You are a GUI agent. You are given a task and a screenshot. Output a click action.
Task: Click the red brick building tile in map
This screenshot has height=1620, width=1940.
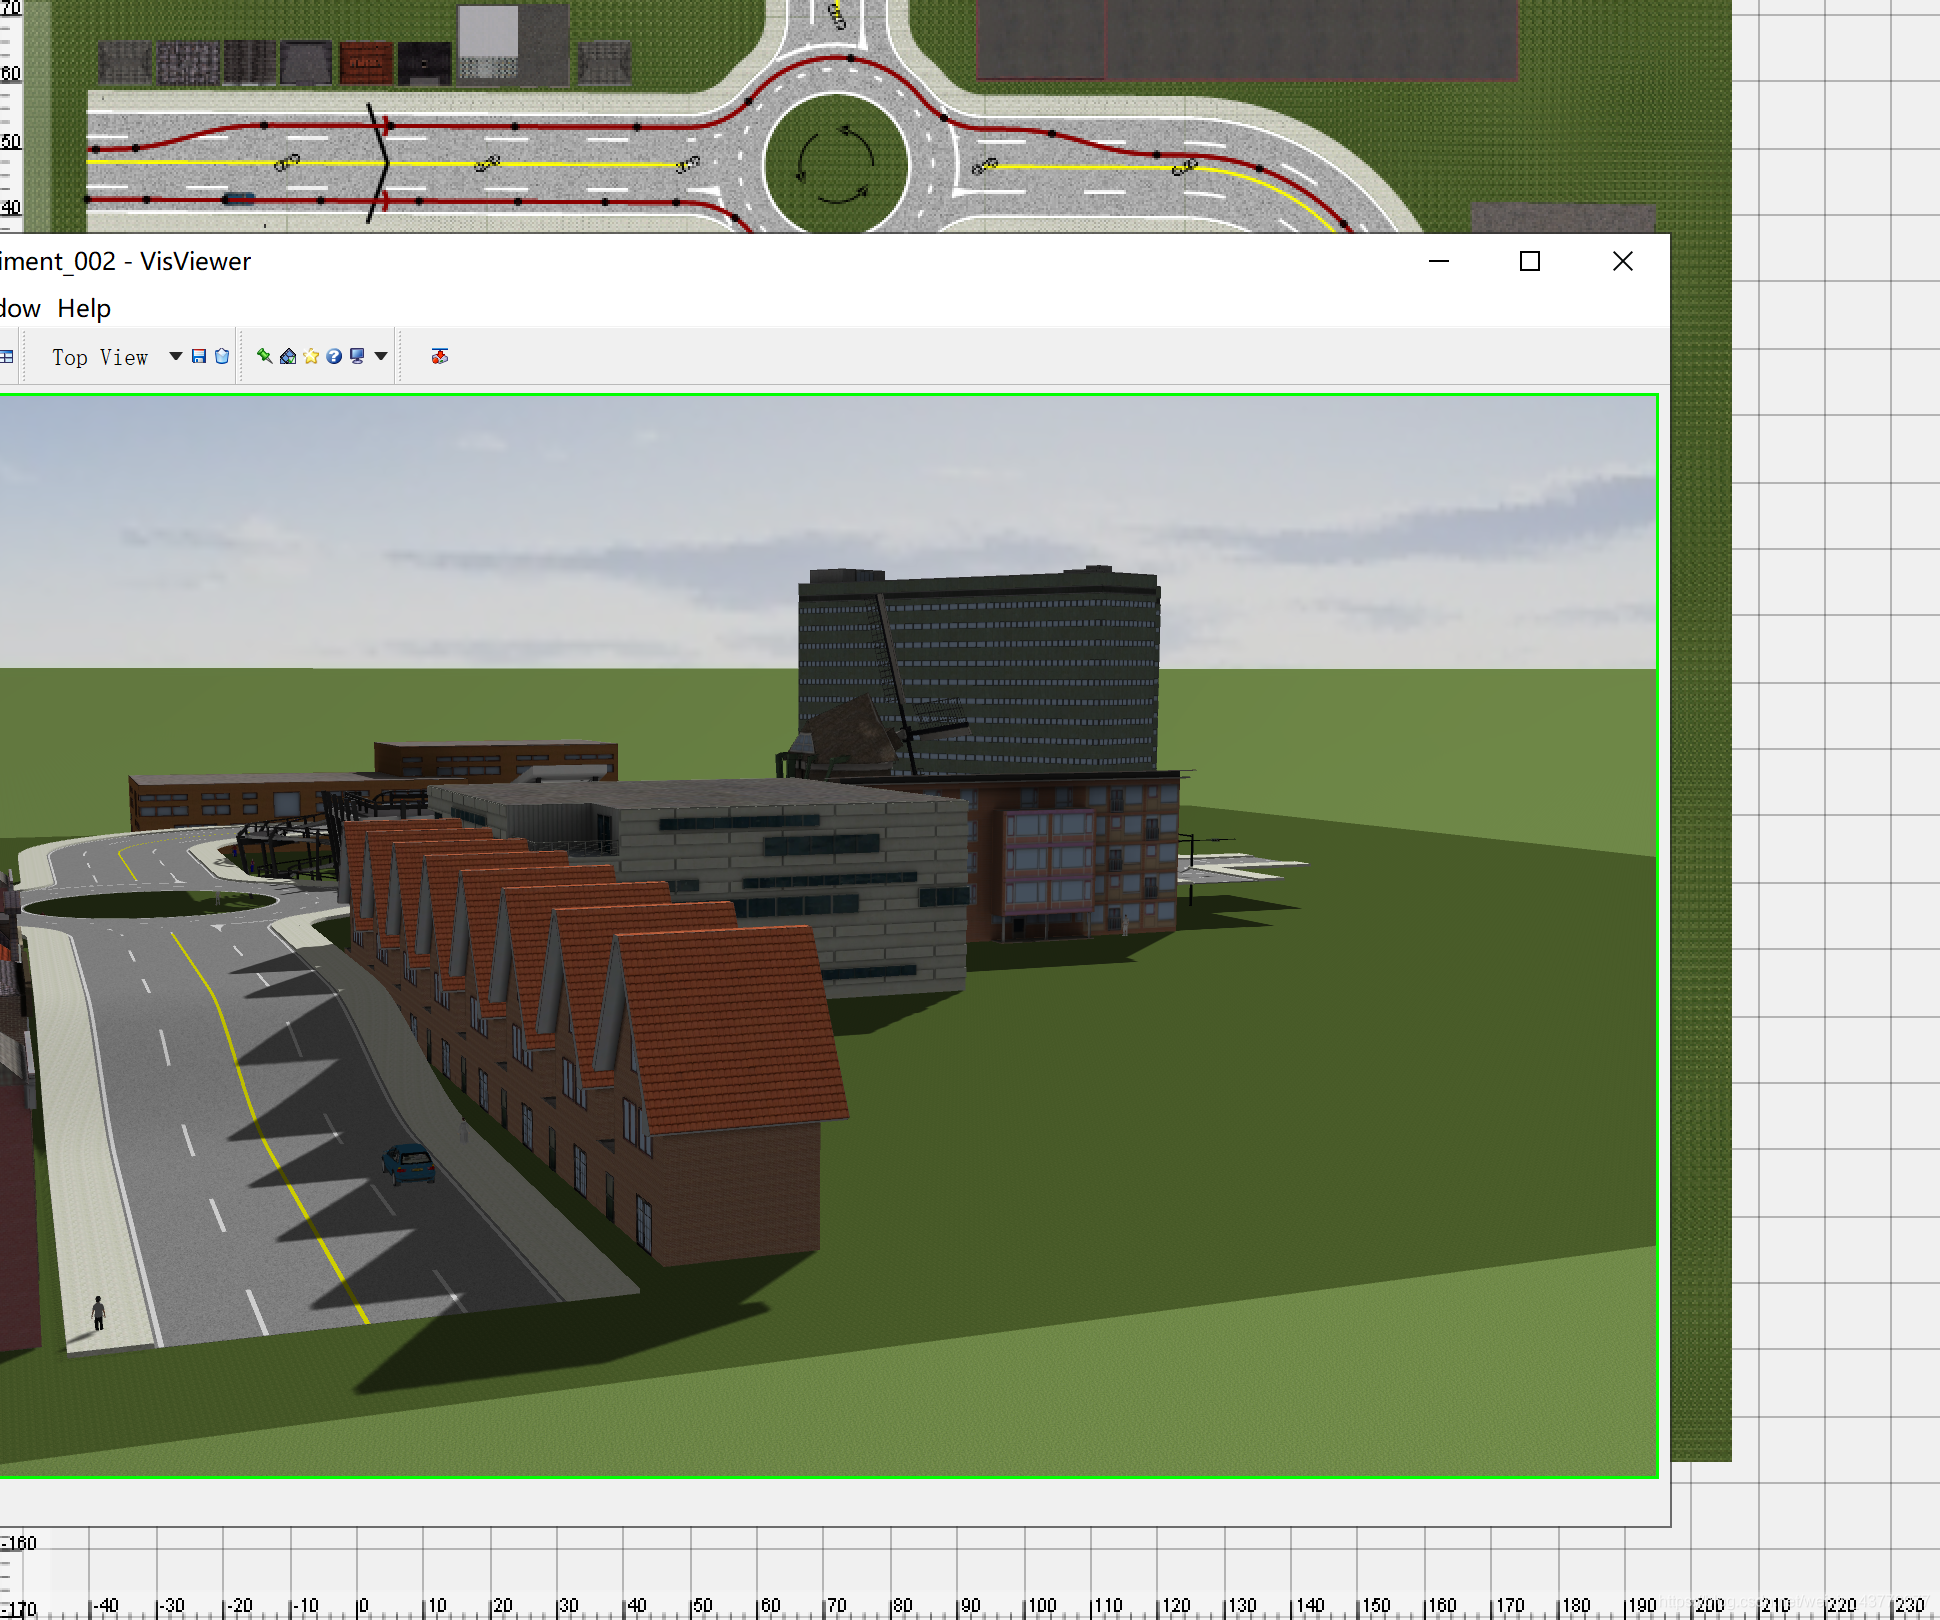(365, 62)
